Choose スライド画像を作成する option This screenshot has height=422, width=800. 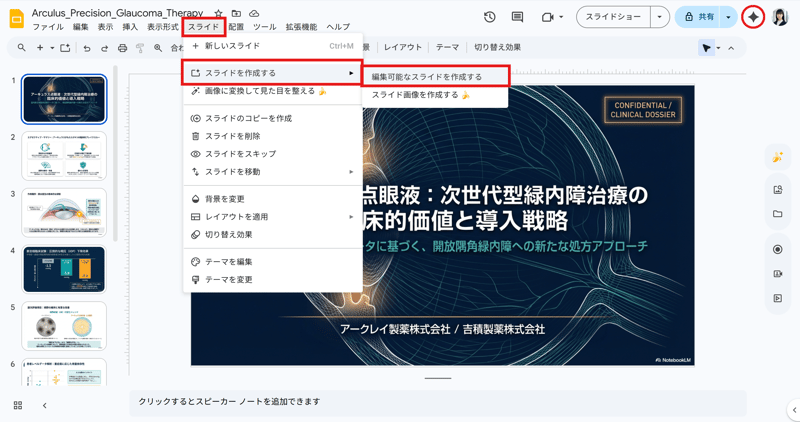(x=435, y=95)
